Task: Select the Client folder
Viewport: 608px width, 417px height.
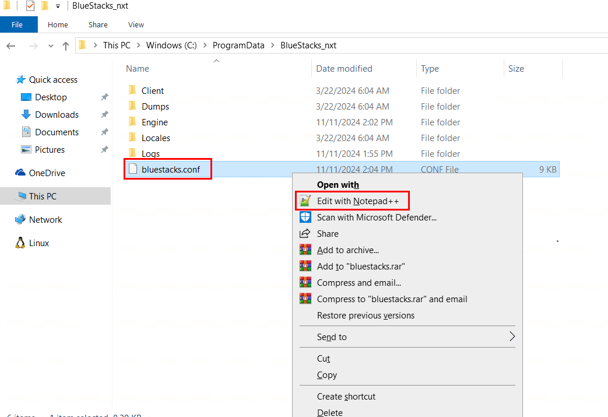Action: [x=152, y=90]
